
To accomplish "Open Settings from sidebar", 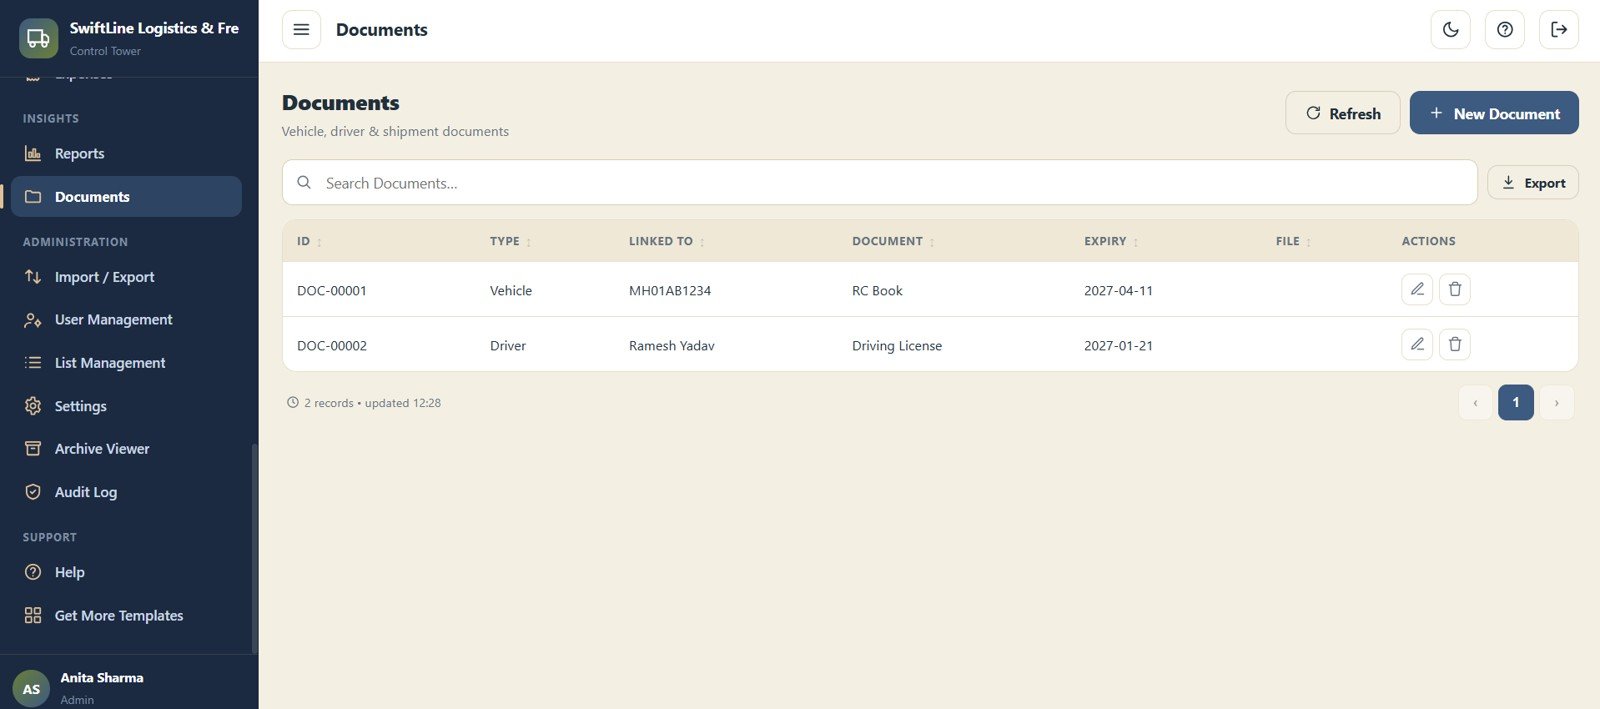I will coord(126,405).
